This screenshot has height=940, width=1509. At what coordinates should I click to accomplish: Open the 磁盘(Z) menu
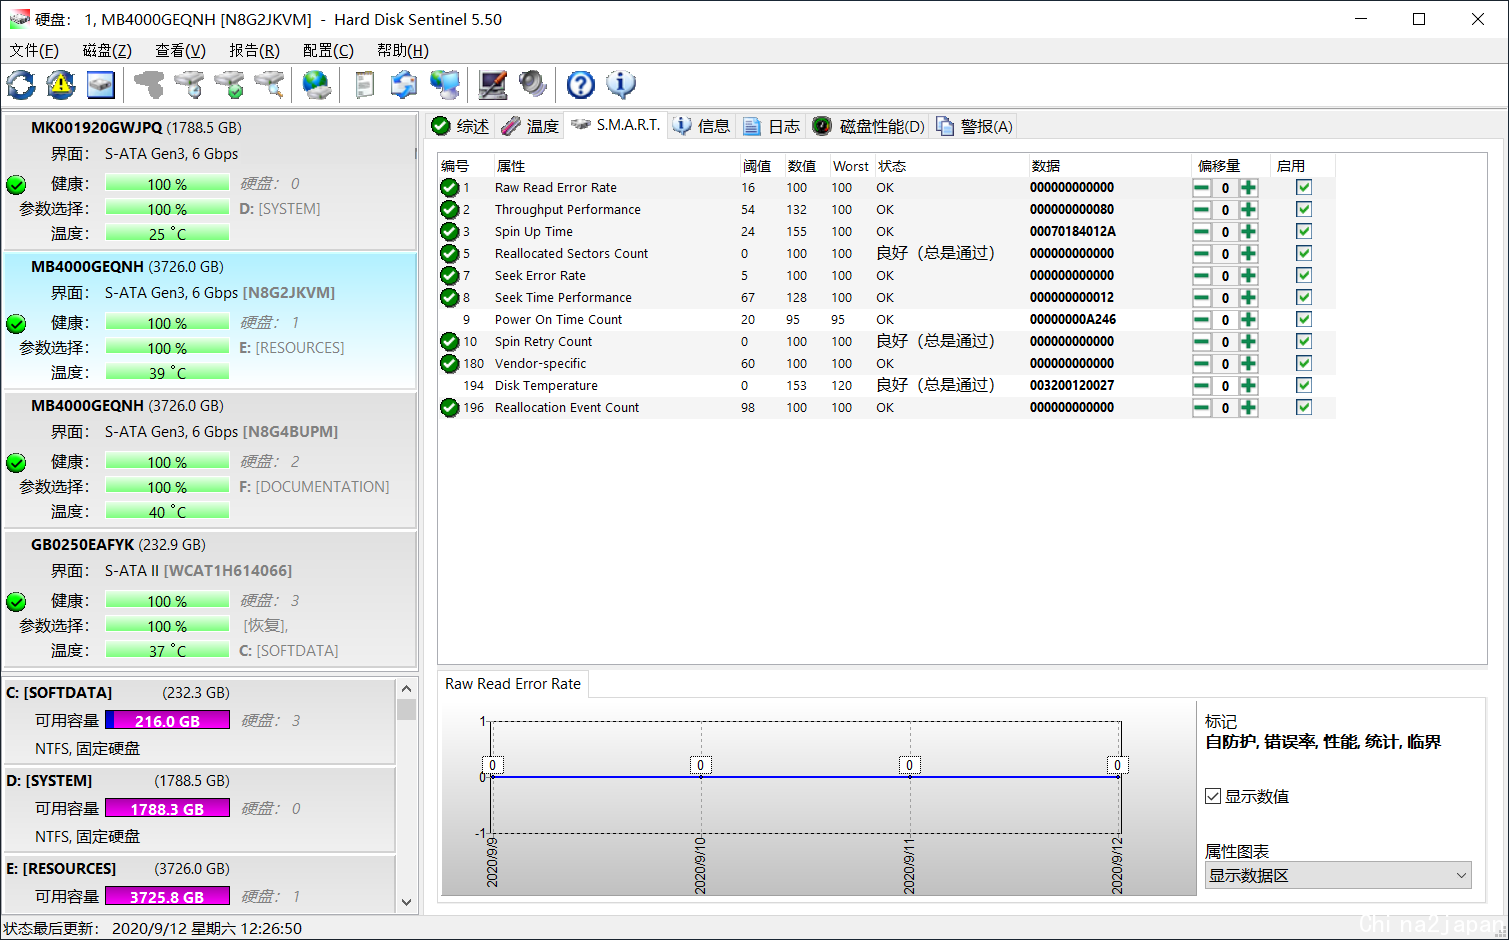[x=107, y=50]
